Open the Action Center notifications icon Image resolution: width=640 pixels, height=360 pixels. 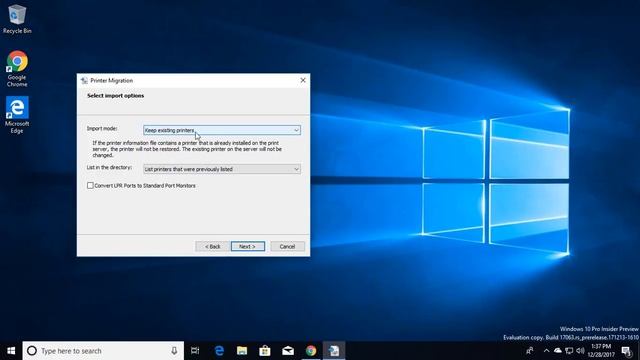click(x=627, y=351)
